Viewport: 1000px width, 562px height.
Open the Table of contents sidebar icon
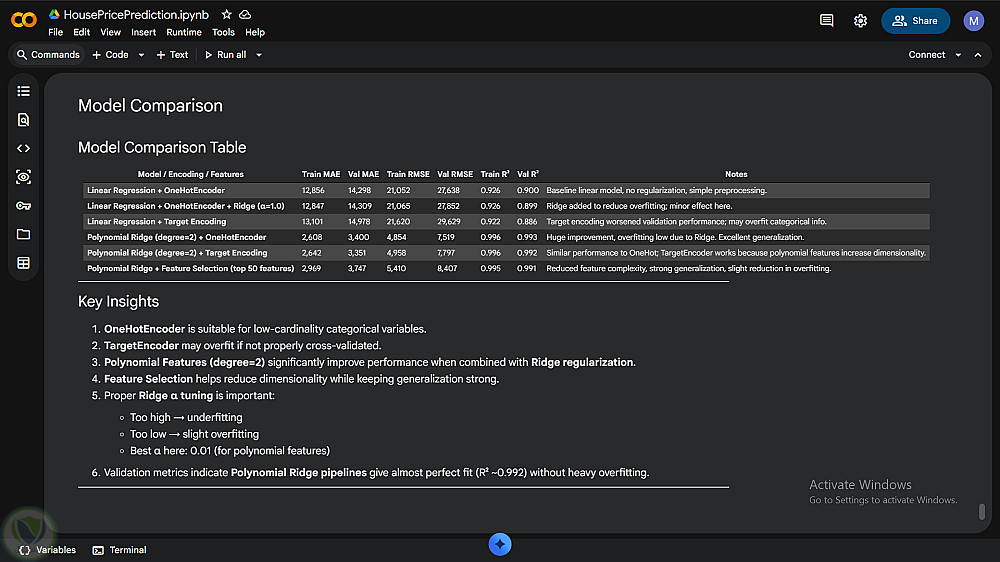(x=23, y=91)
